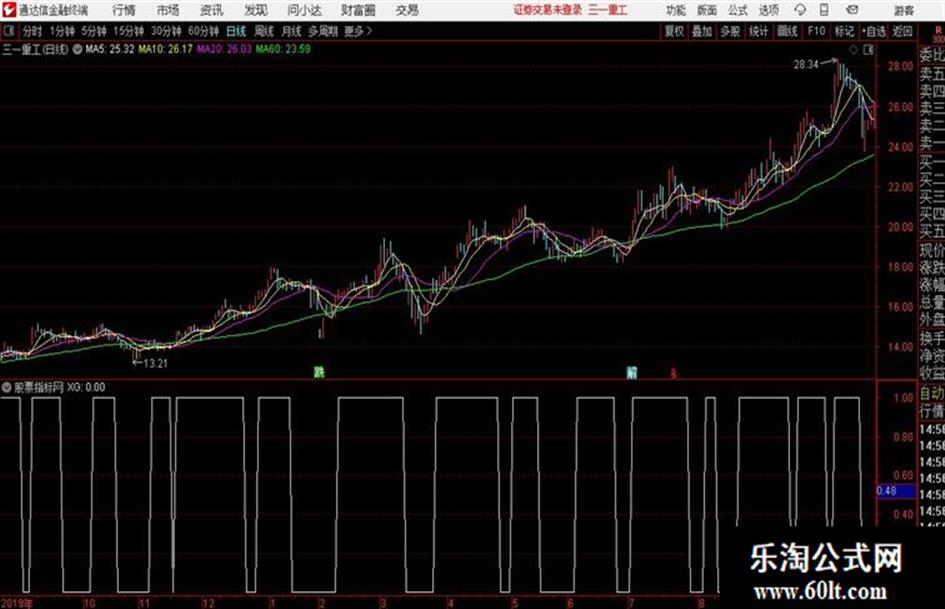Click the 复权 button
This screenshot has height=609, width=945.
click(x=674, y=31)
